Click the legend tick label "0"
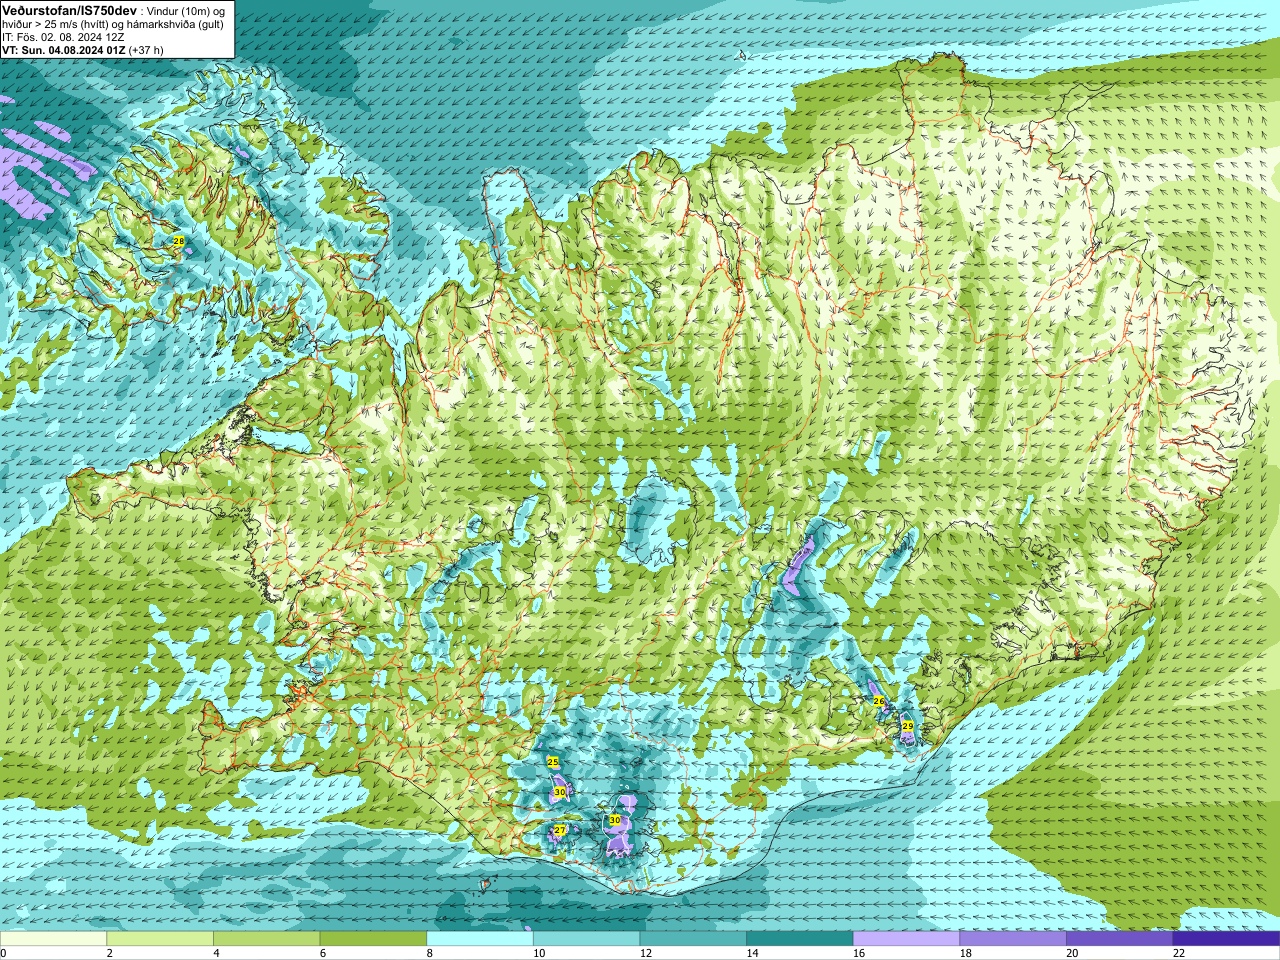The image size is (1280, 960). [x=3, y=953]
